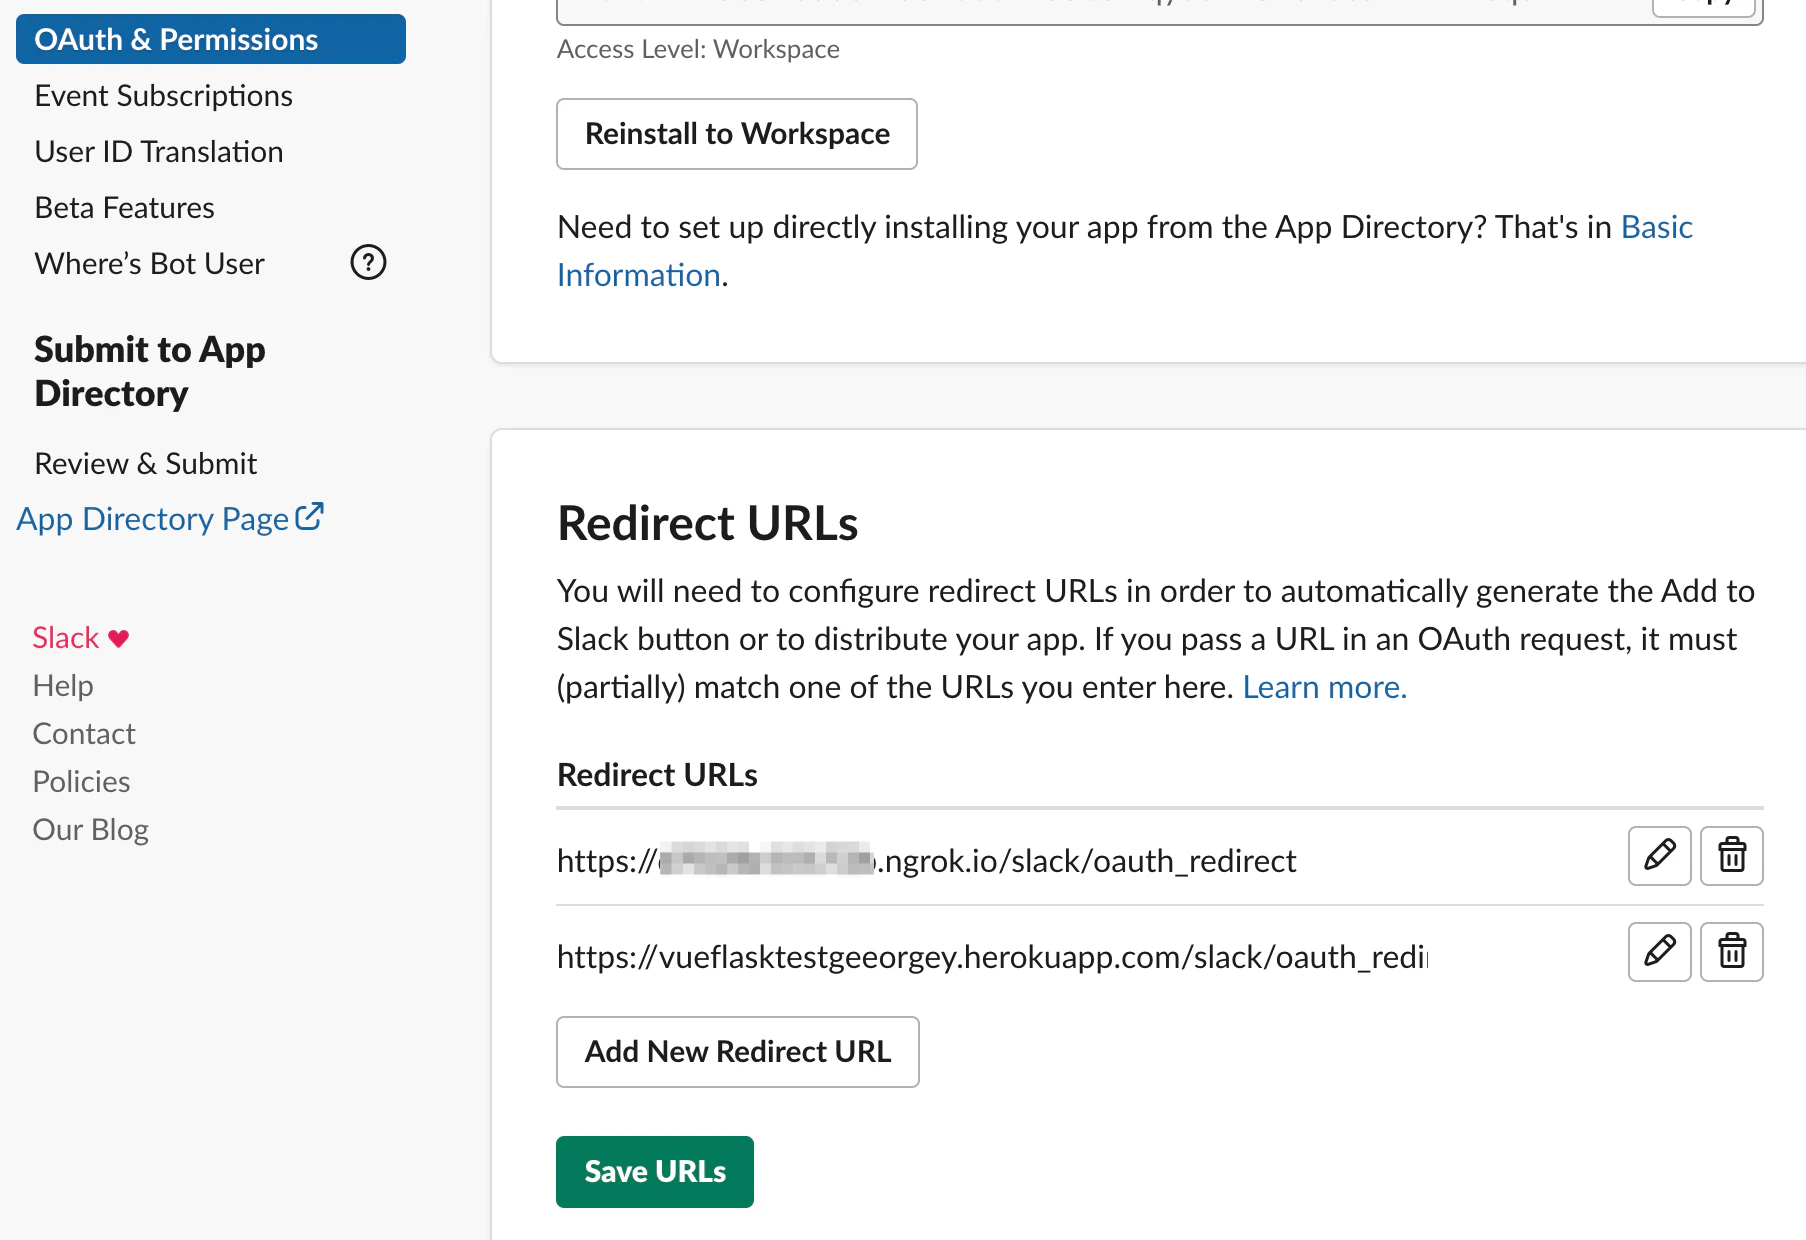Click Reinstall to Workspace button
This screenshot has height=1240, width=1806.
coord(737,134)
